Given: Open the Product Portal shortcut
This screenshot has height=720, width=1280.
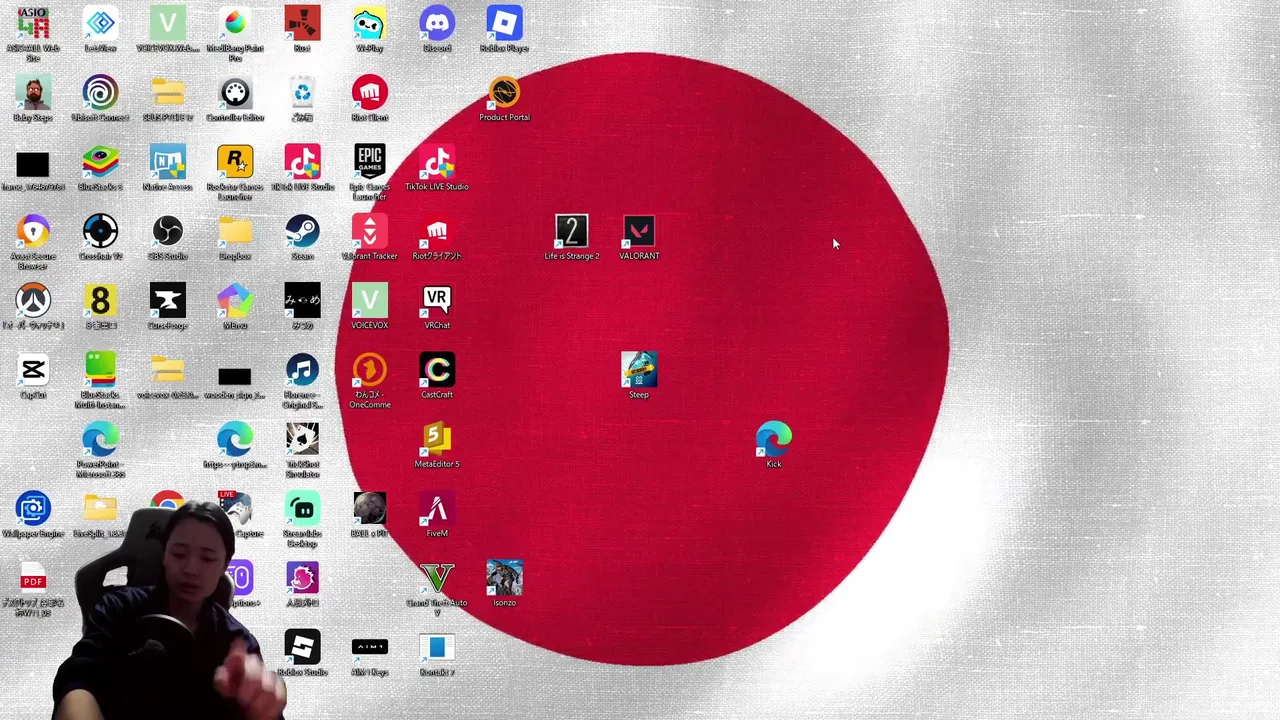Looking at the screenshot, I should pyautogui.click(x=504, y=93).
